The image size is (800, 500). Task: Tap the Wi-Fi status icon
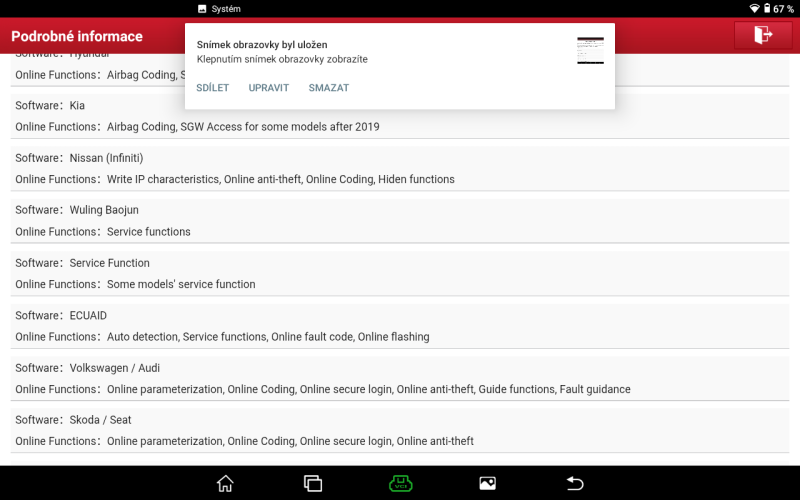pyautogui.click(x=754, y=8)
